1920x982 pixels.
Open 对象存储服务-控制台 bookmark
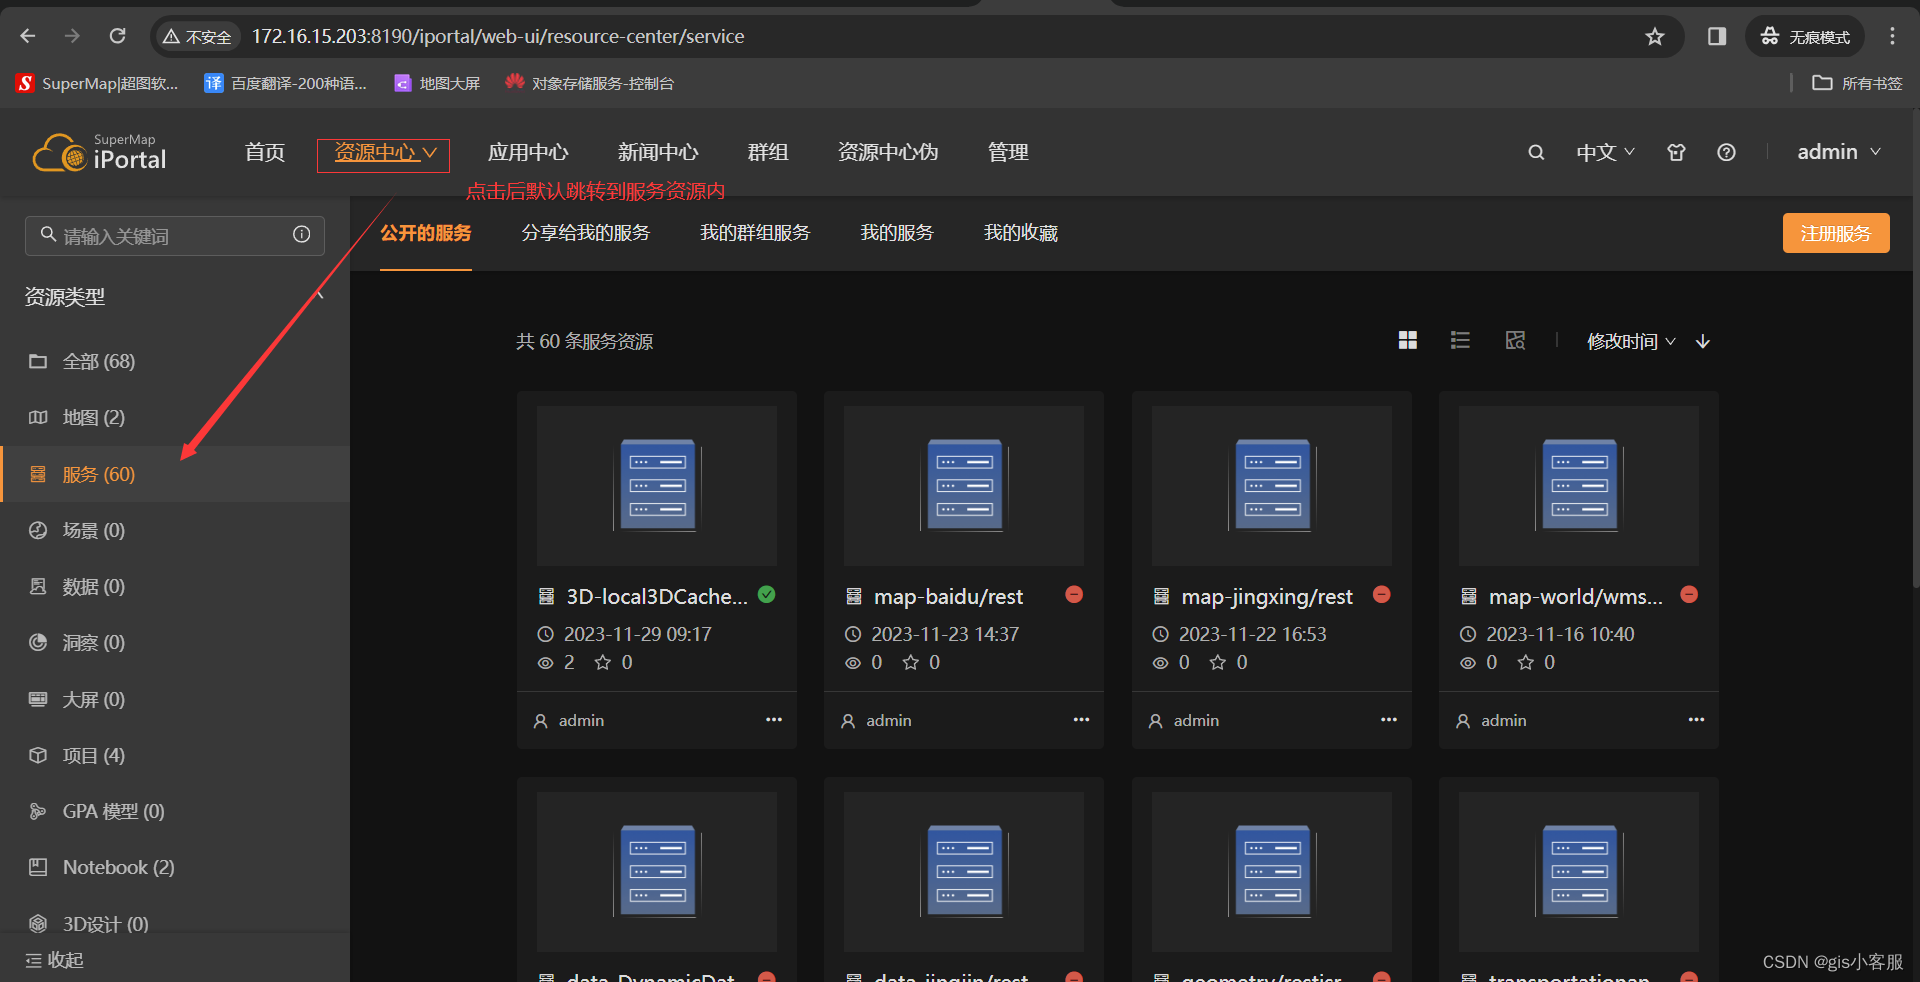pyautogui.click(x=590, y=83)
